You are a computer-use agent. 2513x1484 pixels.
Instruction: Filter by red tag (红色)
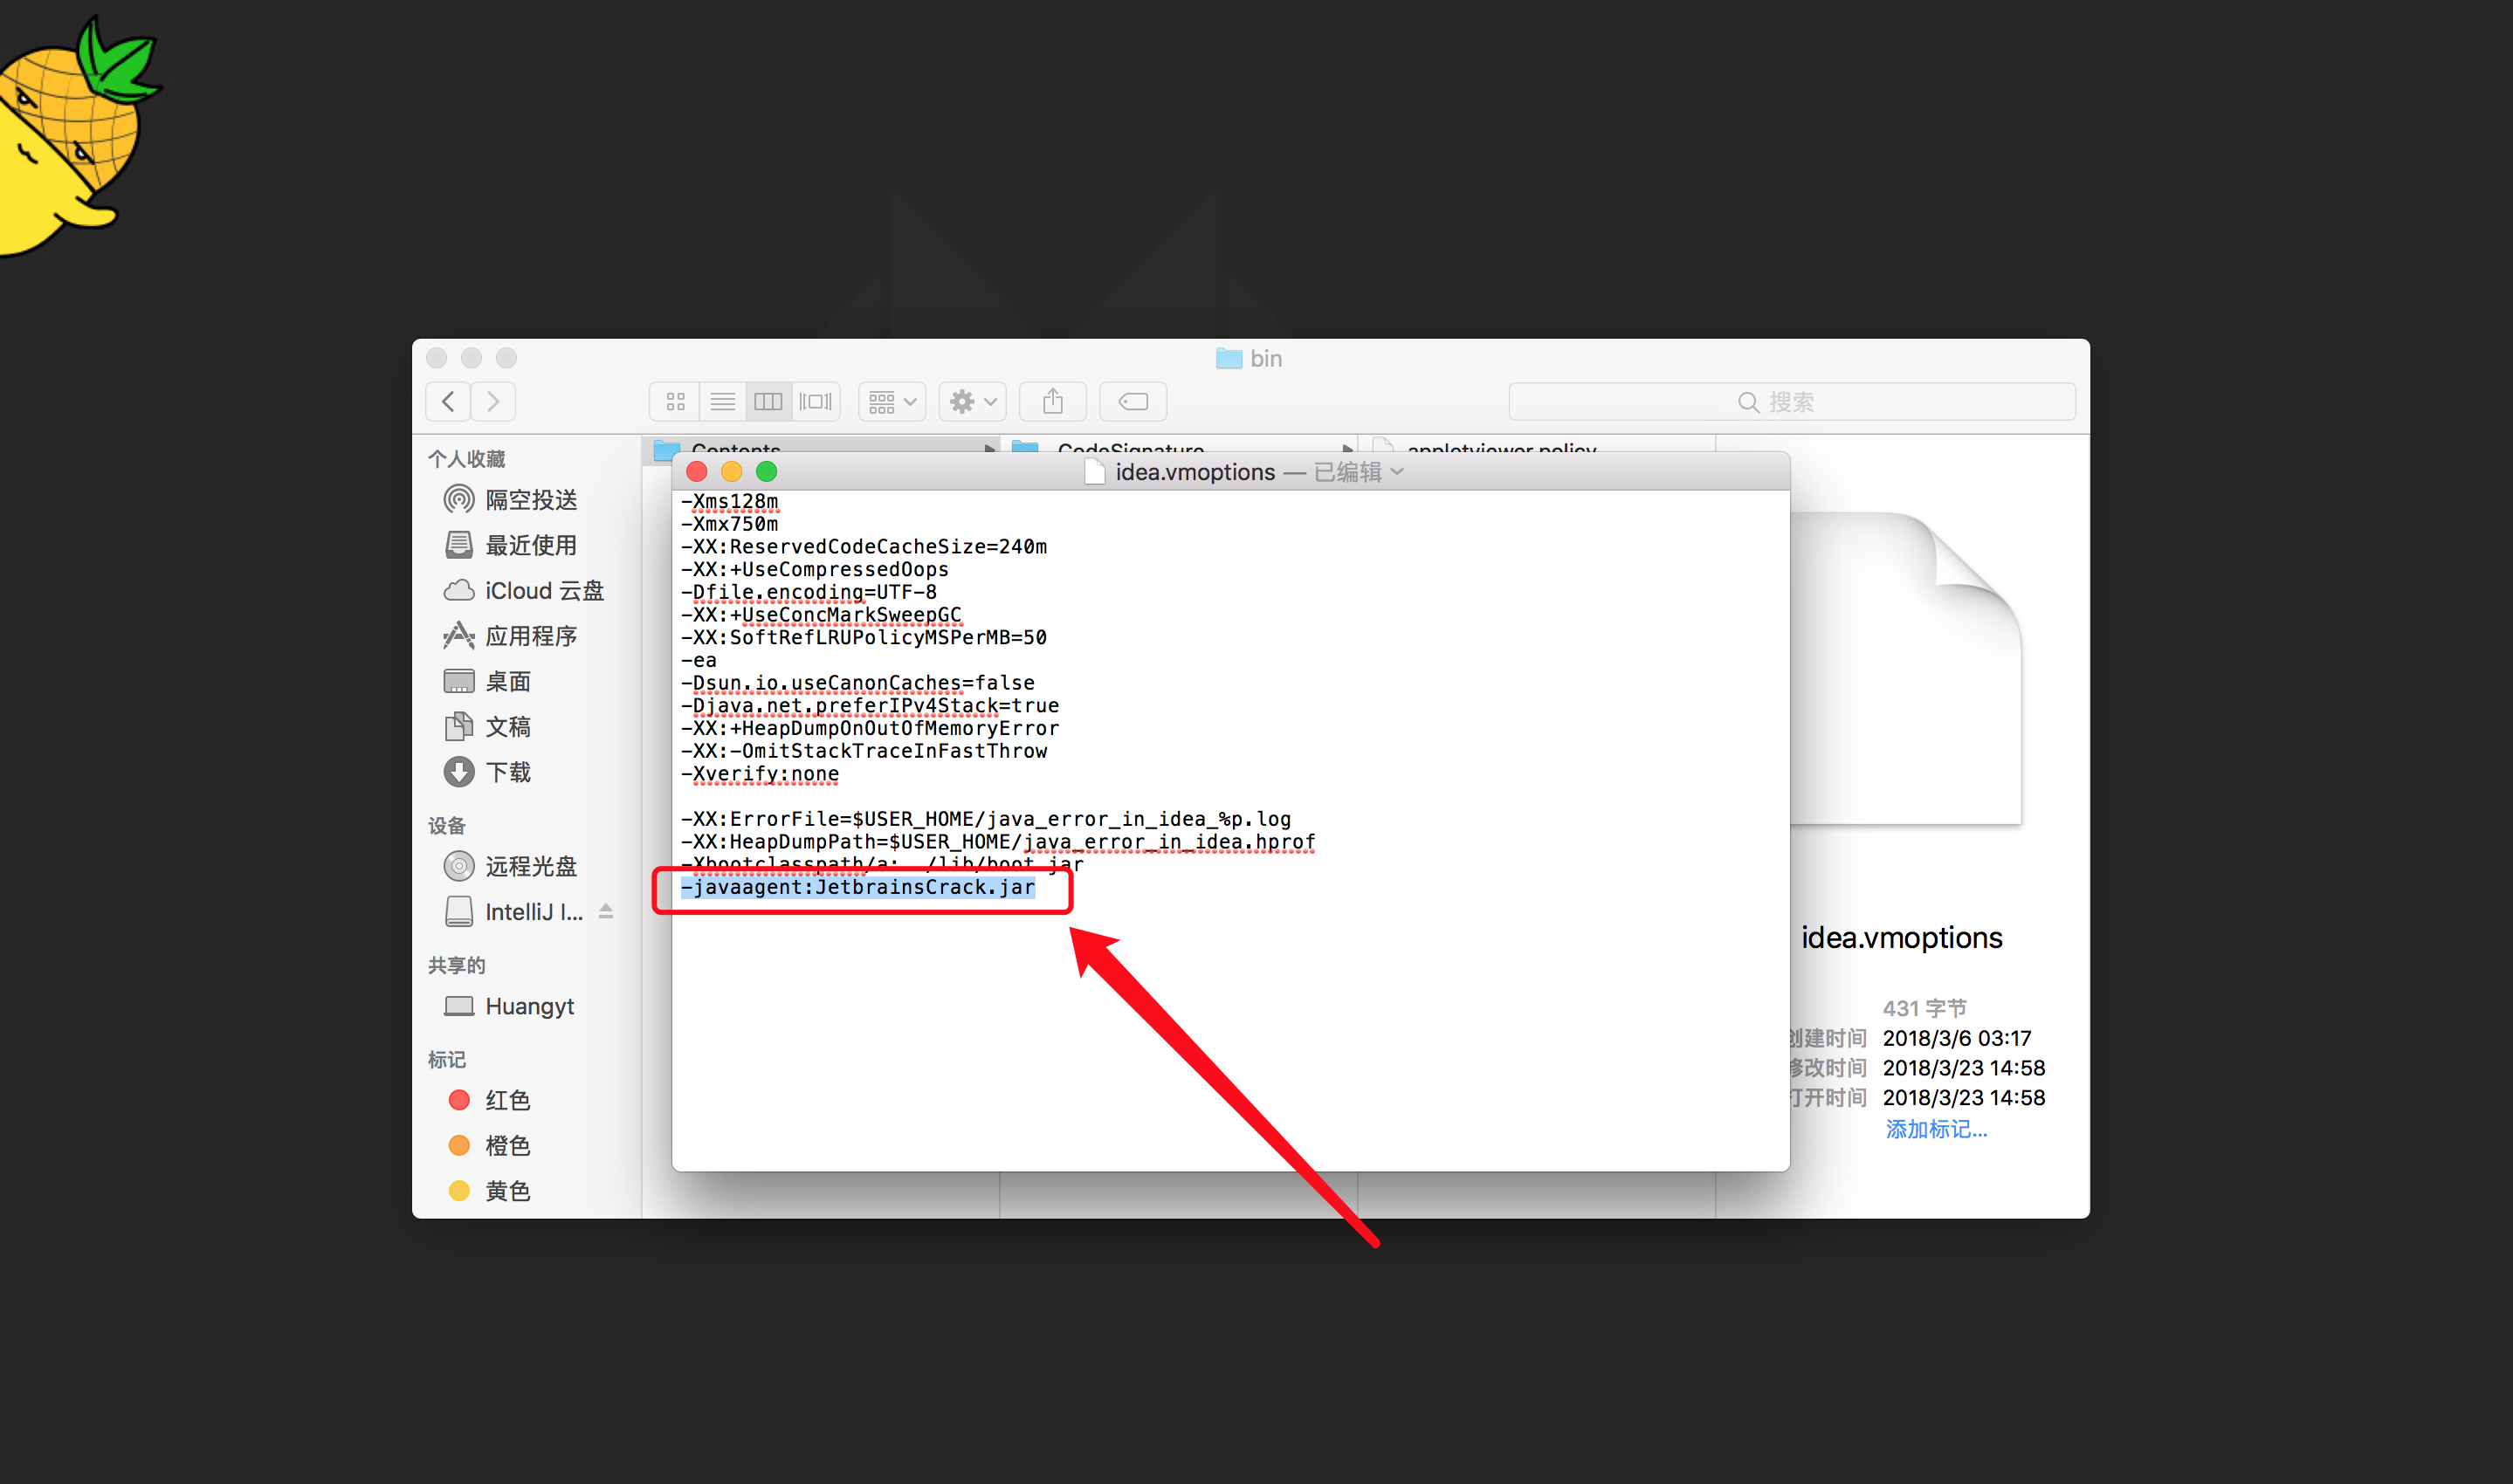pos(528,1100)
